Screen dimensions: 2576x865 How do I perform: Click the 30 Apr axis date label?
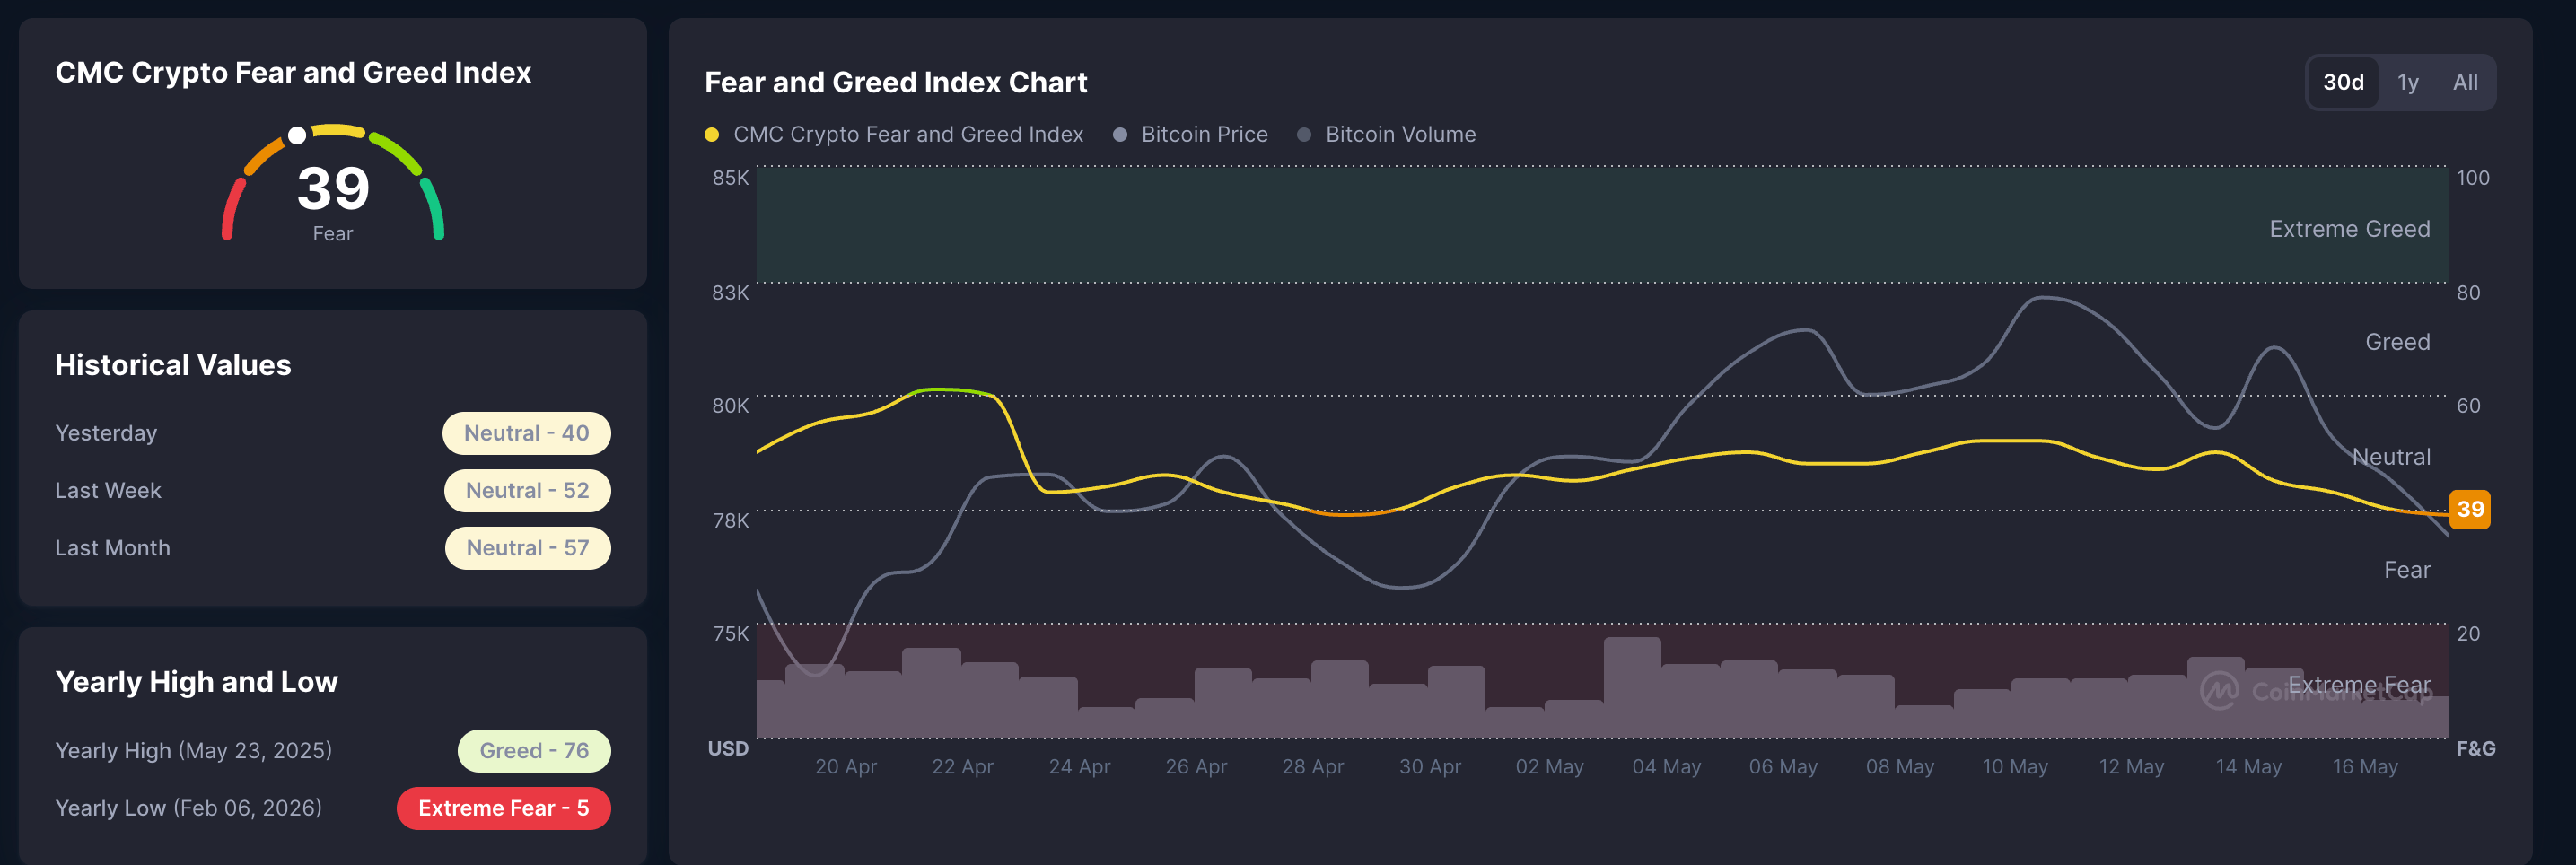[x=1429, y=766]
